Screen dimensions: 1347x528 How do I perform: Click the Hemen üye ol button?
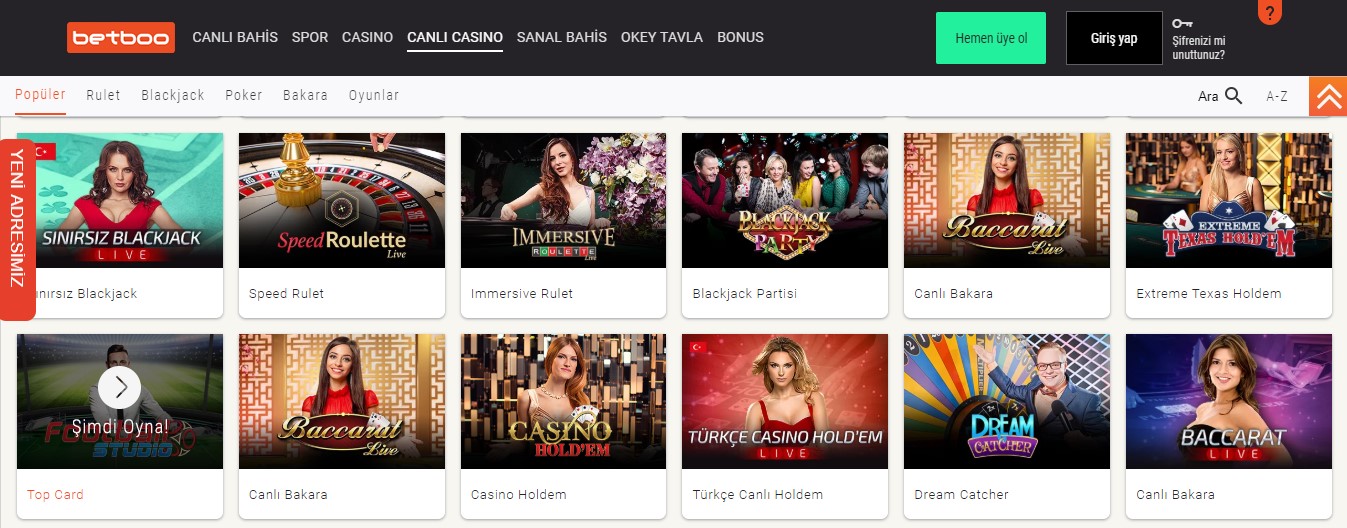pyautogui.click(x=991, y=38)
